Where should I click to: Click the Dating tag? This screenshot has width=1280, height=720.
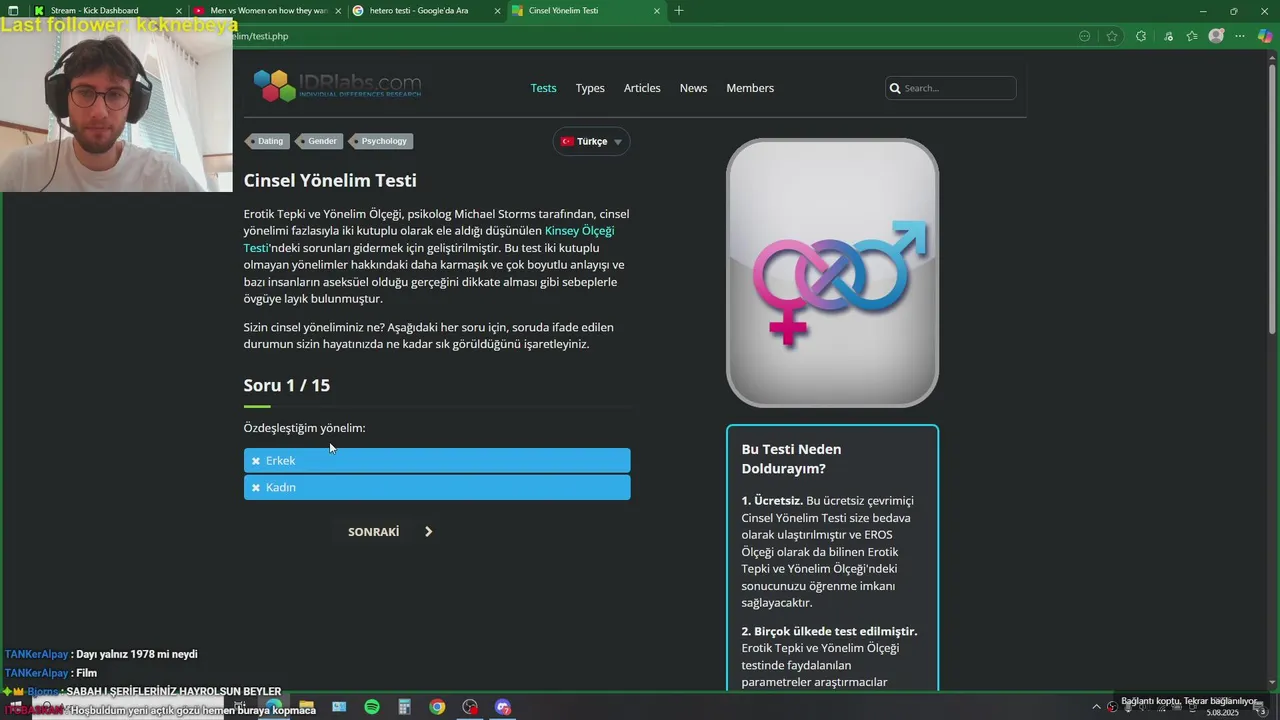pyautogui.click(x=268, y=141)
